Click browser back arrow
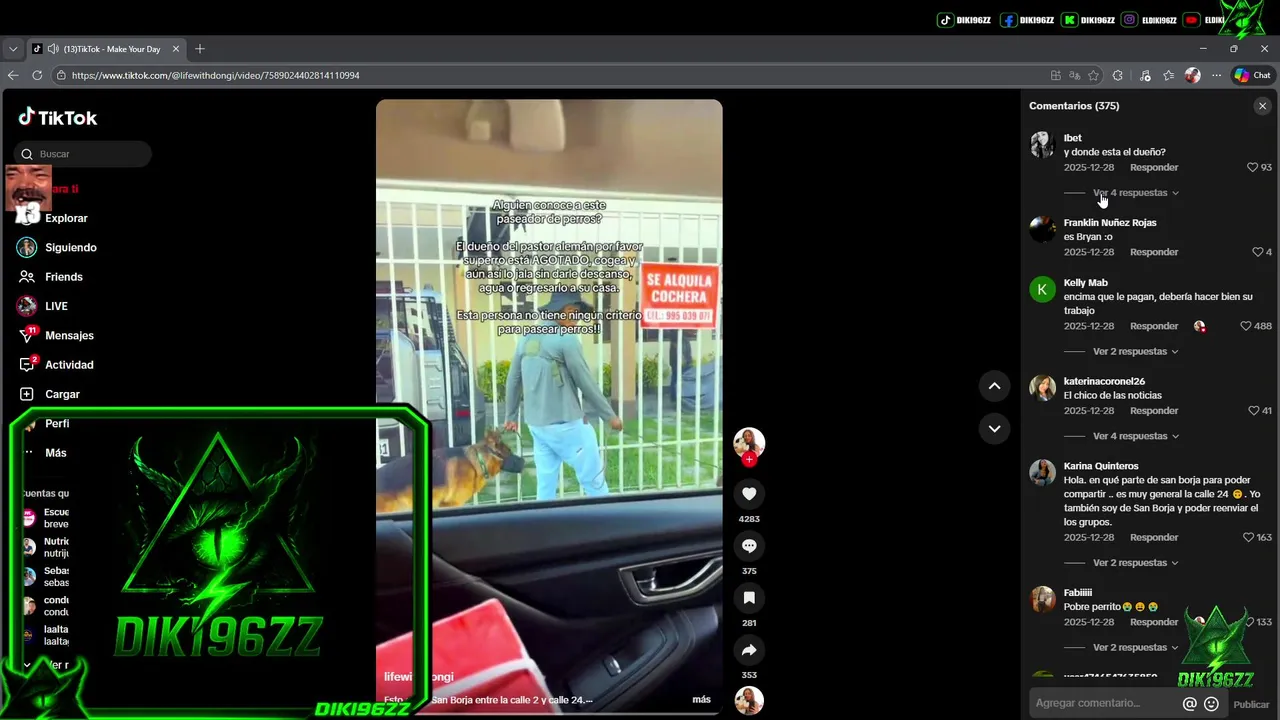1280x720 pixels. click(13, 75)
